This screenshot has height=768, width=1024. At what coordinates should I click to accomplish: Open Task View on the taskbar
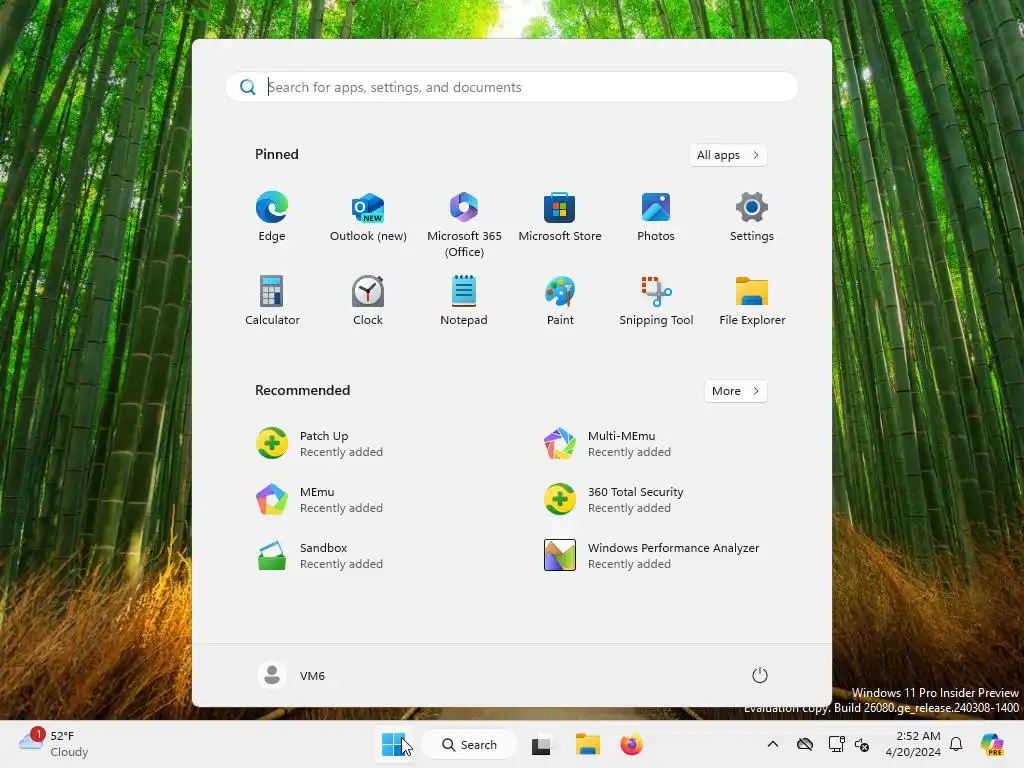point(541,745)
